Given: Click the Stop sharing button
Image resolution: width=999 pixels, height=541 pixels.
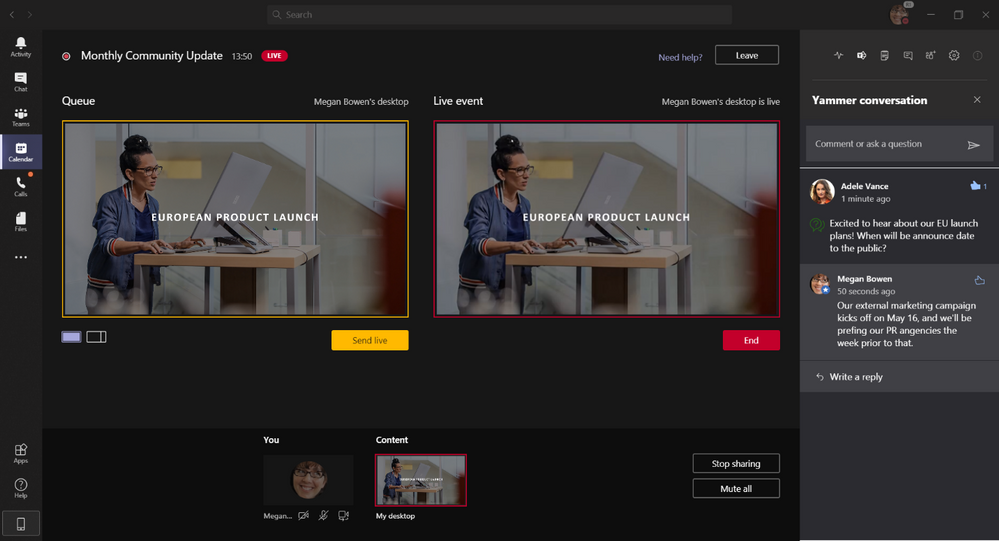Looking at the screenshot, I should [736, 463].
